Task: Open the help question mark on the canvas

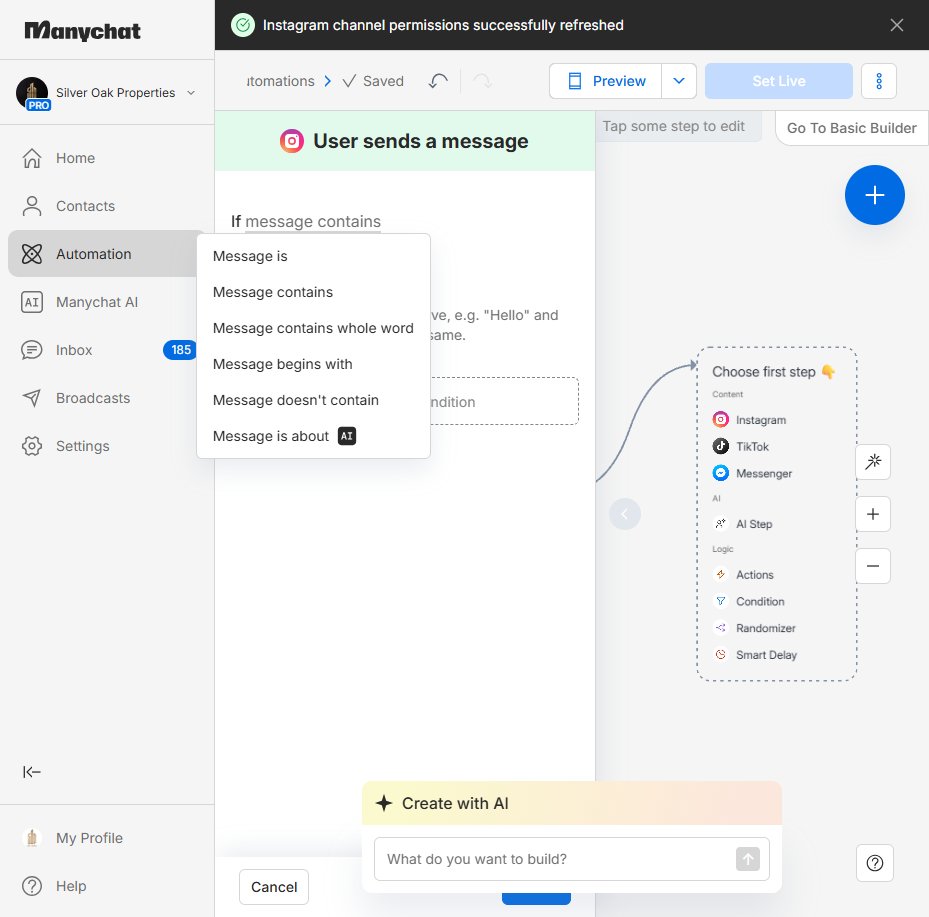Action: point(874,863)
